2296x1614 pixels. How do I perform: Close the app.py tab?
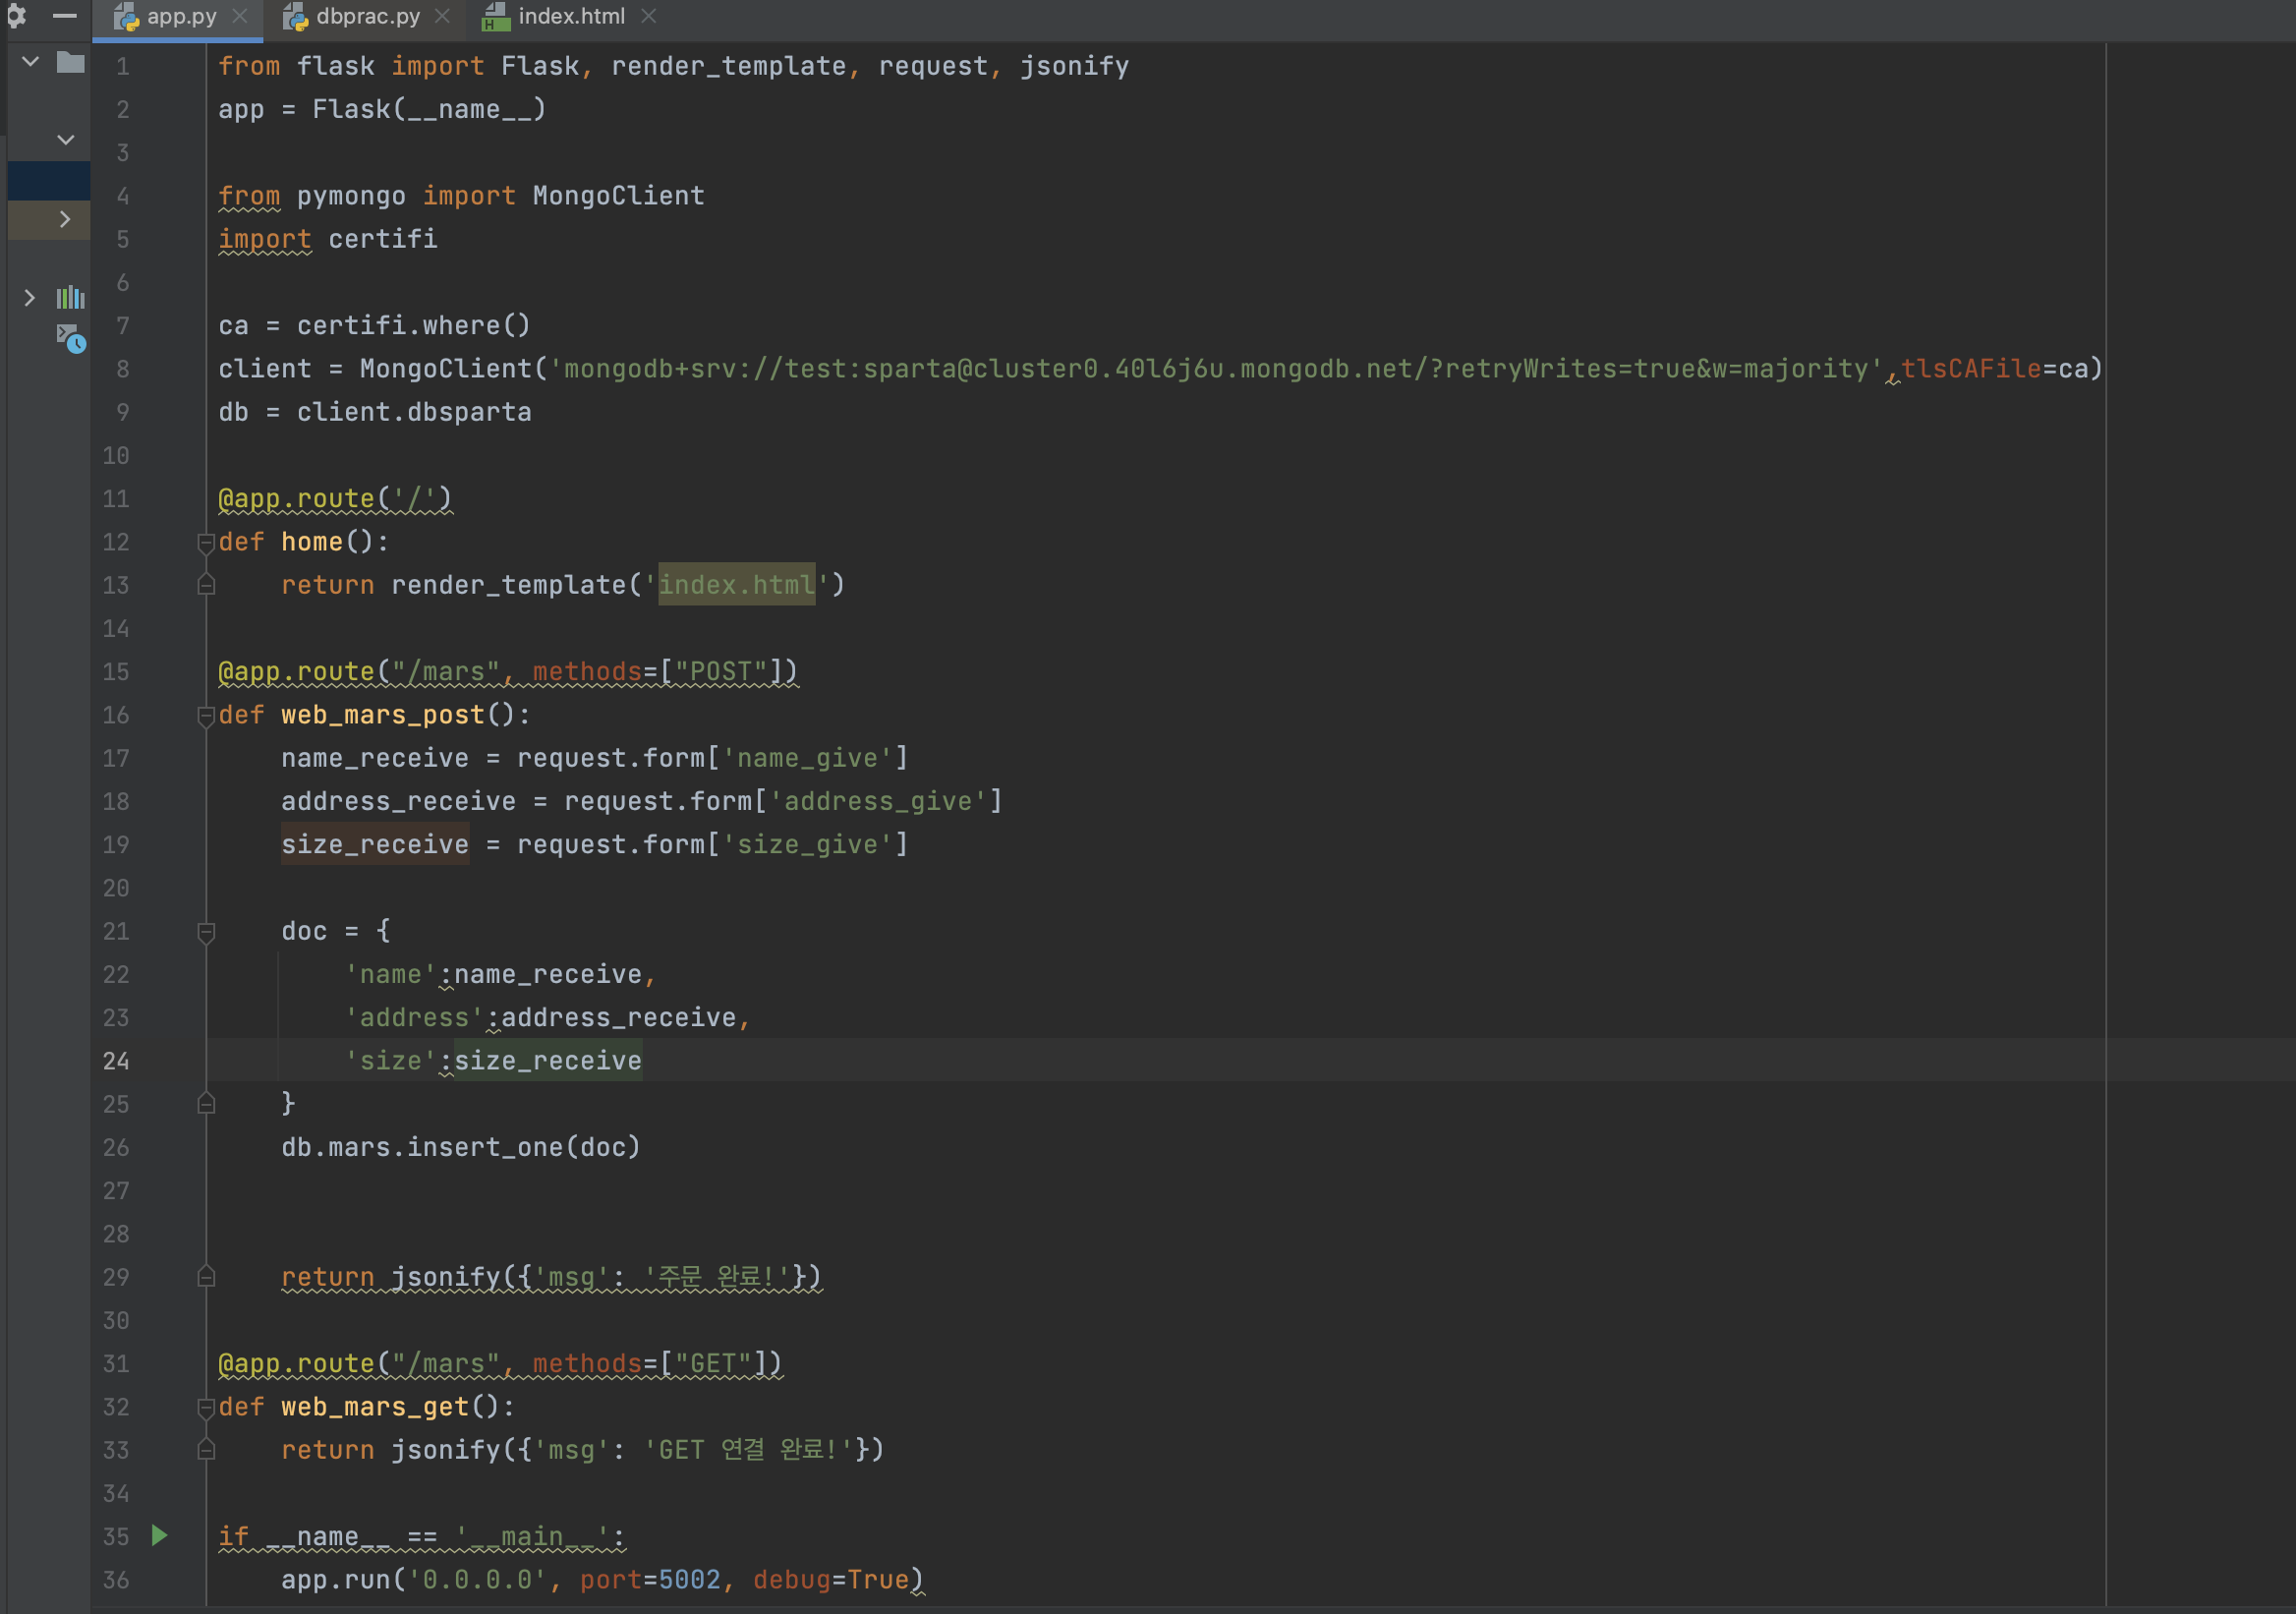(x=240, y=16)
